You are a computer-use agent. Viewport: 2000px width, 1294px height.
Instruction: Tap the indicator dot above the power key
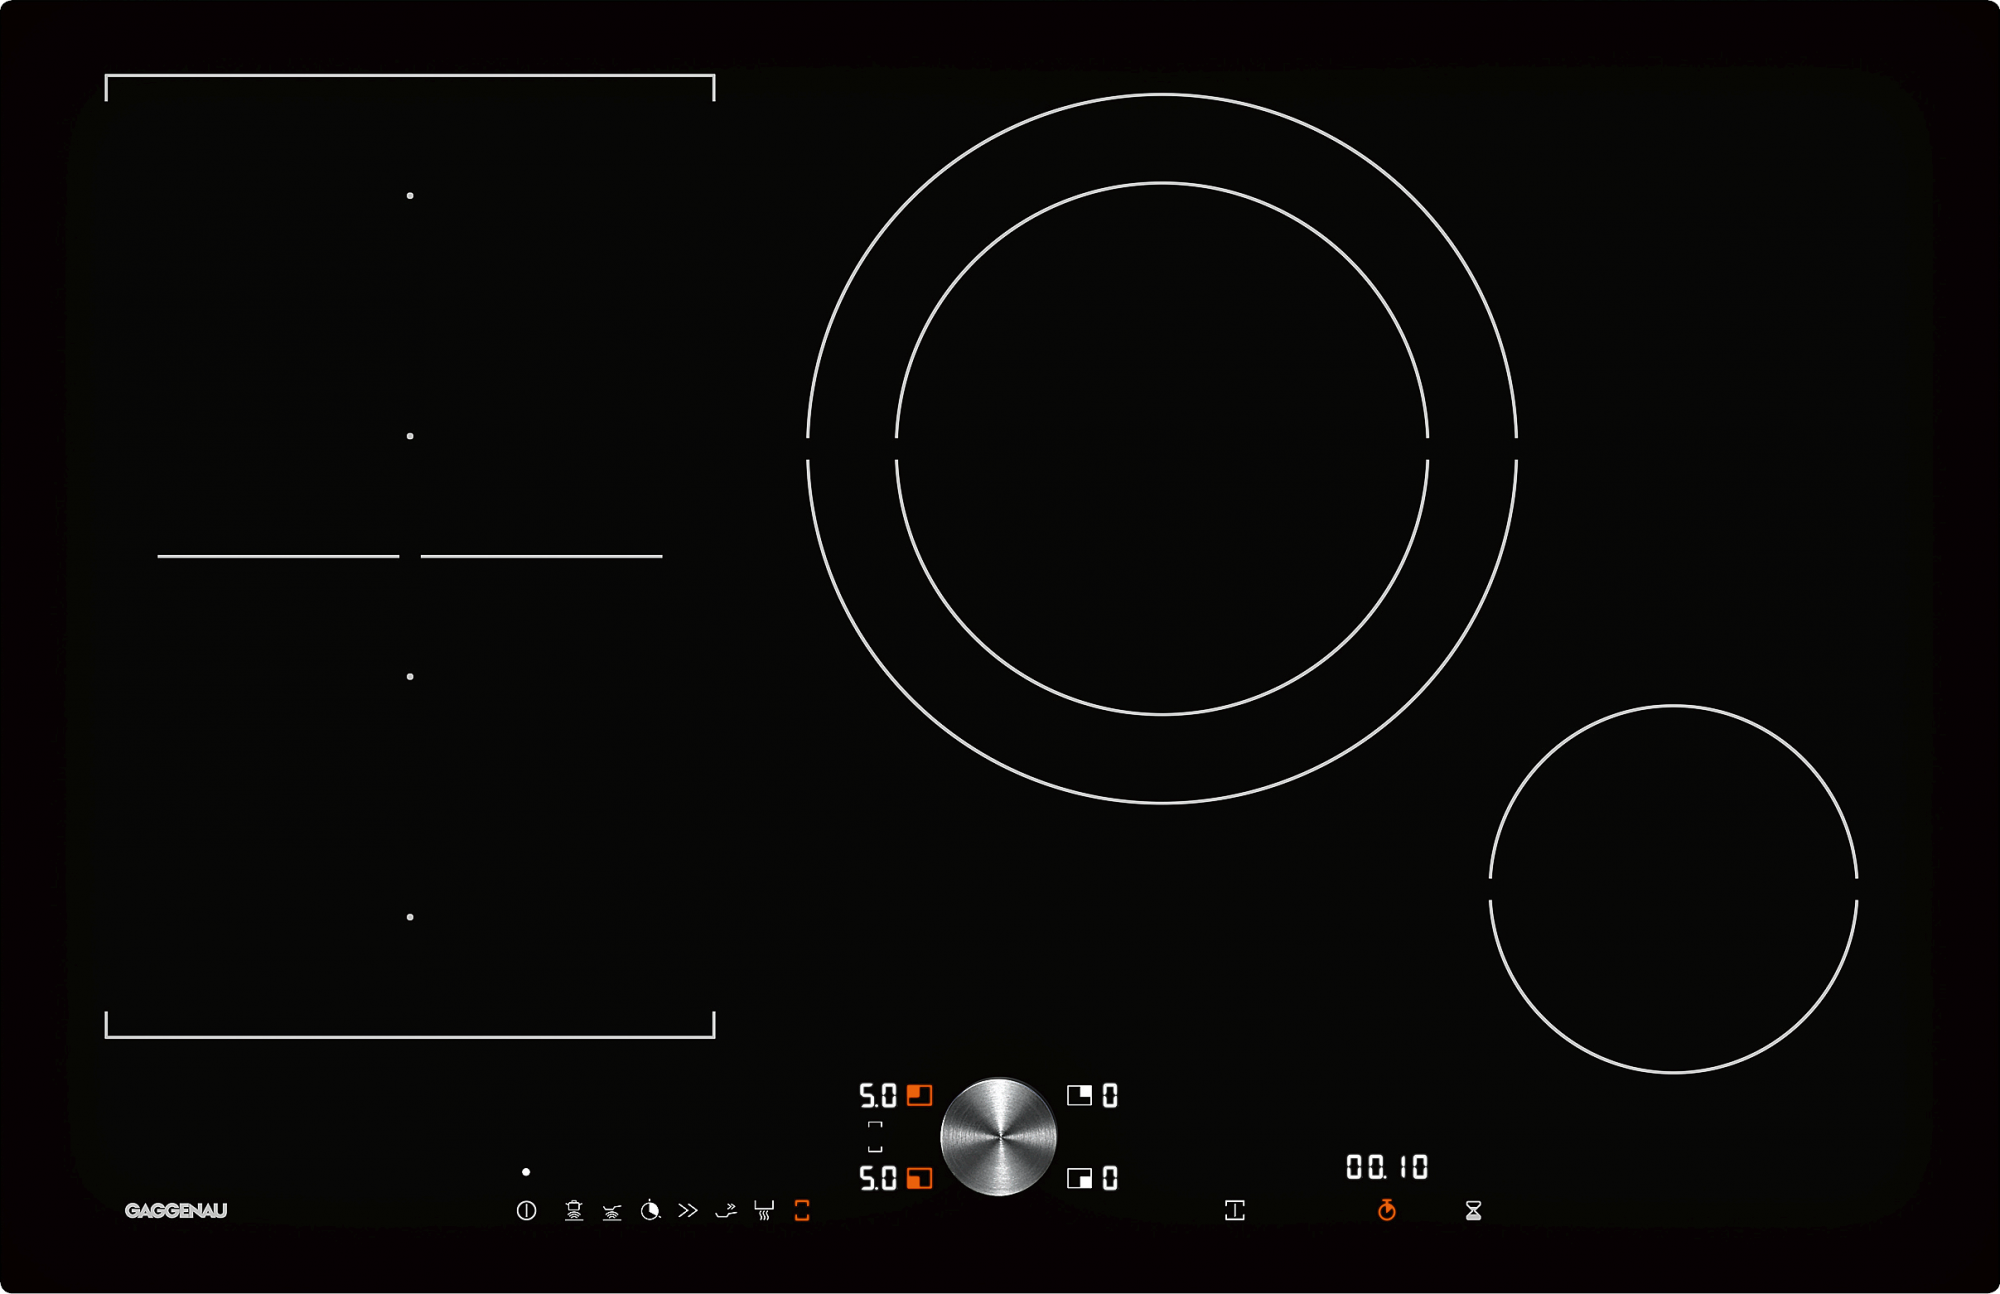[x=526, y=1172]
